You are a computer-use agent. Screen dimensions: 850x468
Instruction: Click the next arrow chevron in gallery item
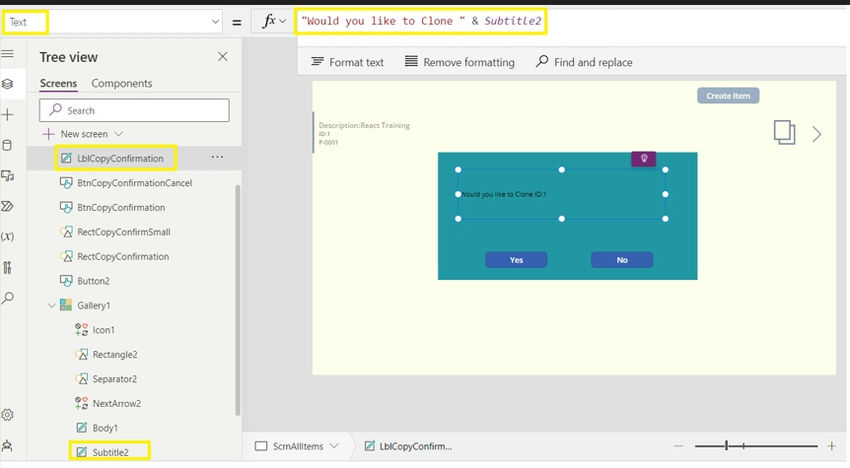[x=816, y=134]
